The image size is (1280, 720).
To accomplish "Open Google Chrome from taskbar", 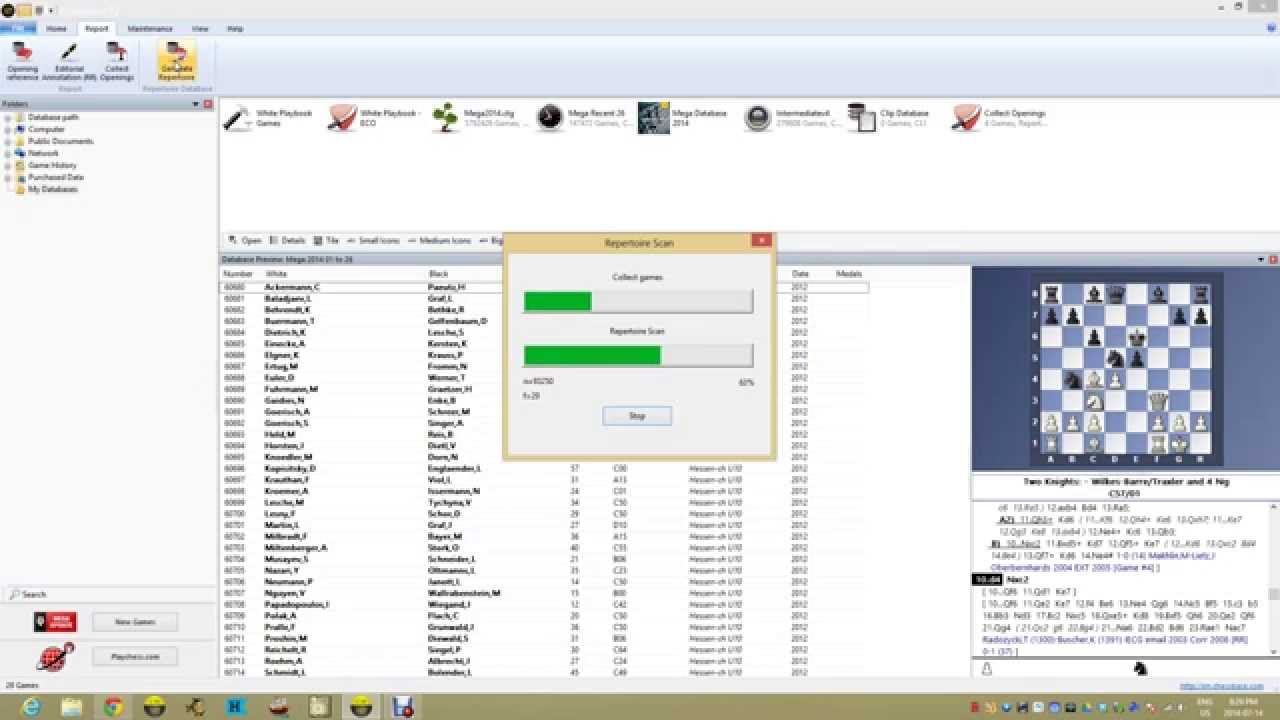I will [113, 706].
